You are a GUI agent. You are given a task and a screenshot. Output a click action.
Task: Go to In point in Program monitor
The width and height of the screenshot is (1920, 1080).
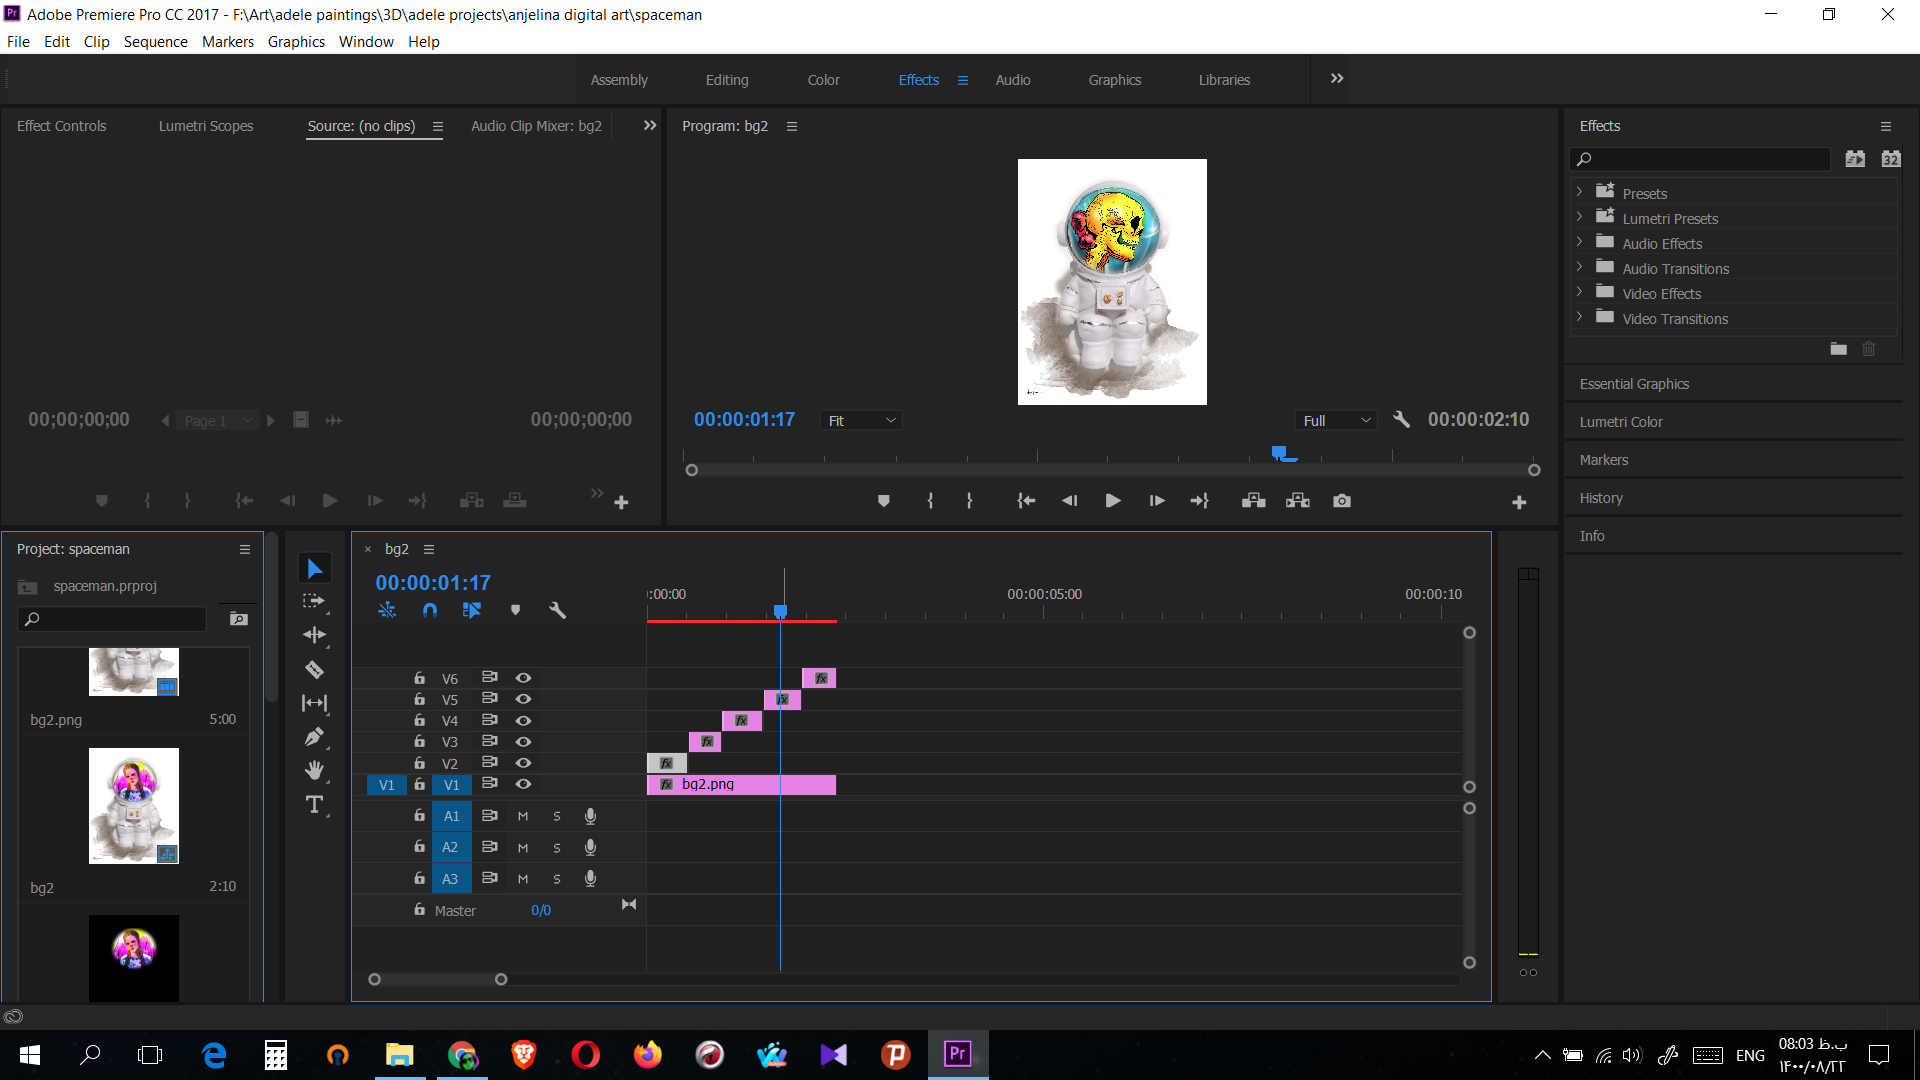tap(1026, 501)
